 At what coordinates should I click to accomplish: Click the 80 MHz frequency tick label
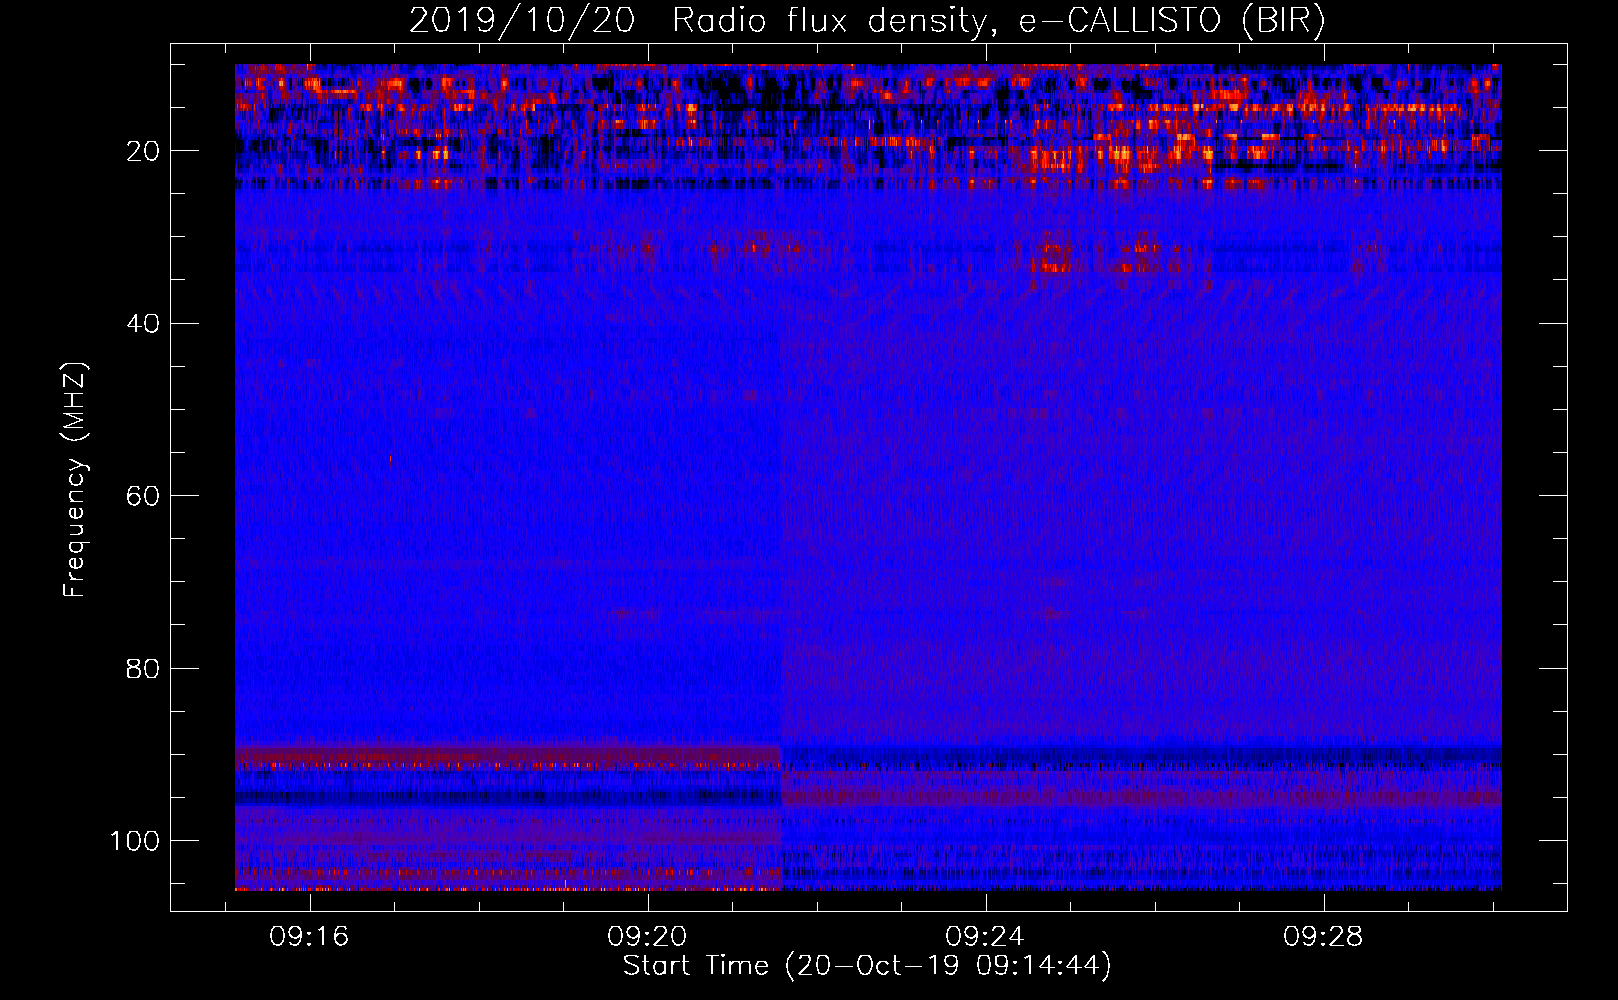click(x=143, y=668)
